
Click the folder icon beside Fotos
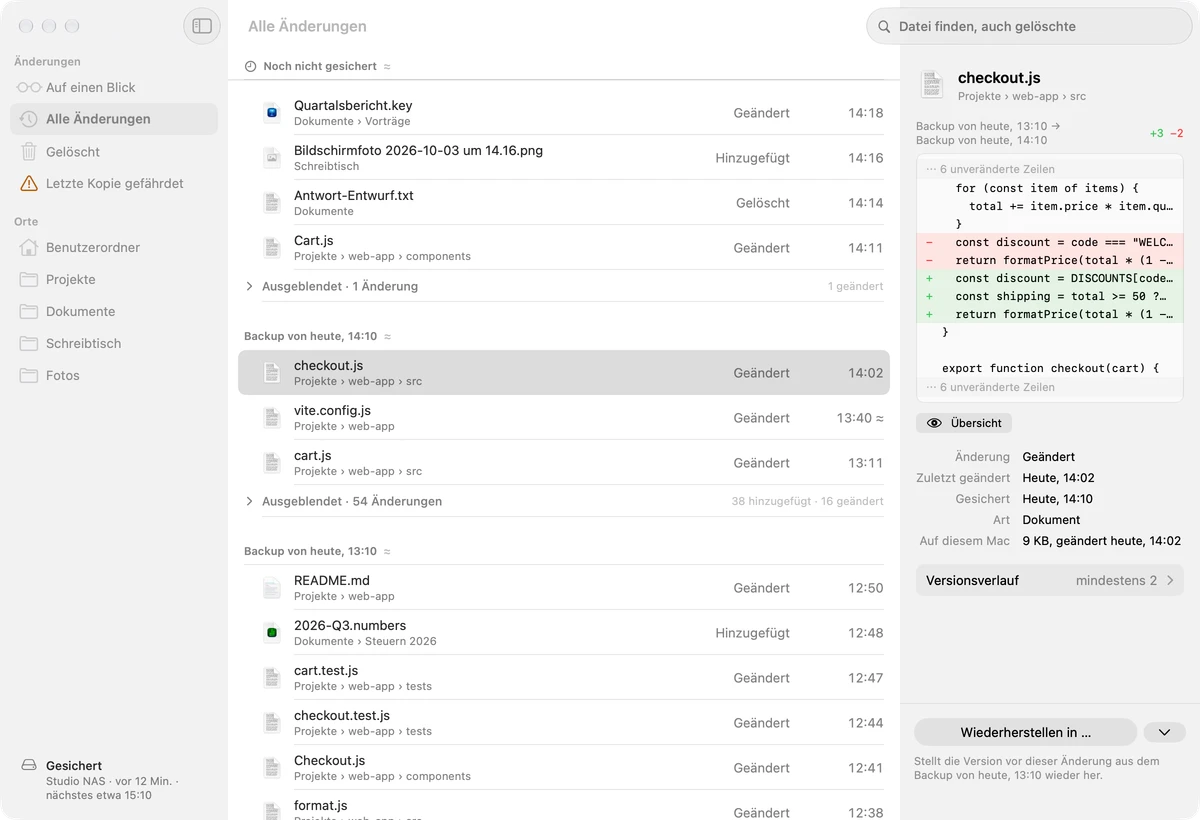click(29, 376)
